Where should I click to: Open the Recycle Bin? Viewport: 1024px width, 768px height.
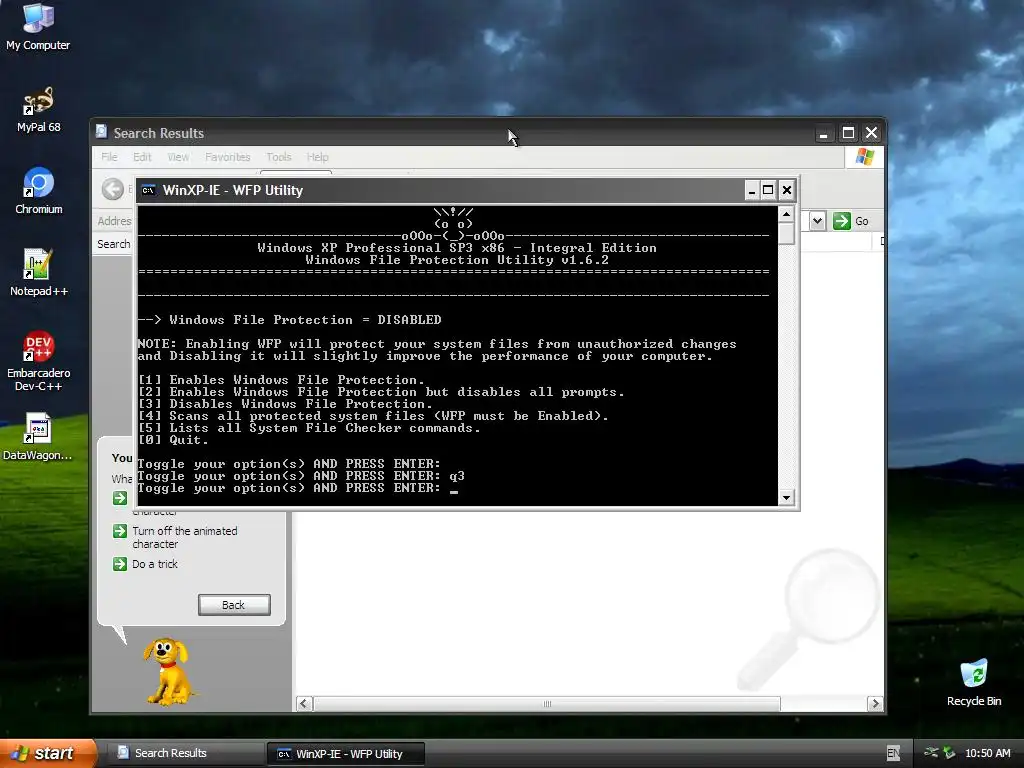coord(974,682)
